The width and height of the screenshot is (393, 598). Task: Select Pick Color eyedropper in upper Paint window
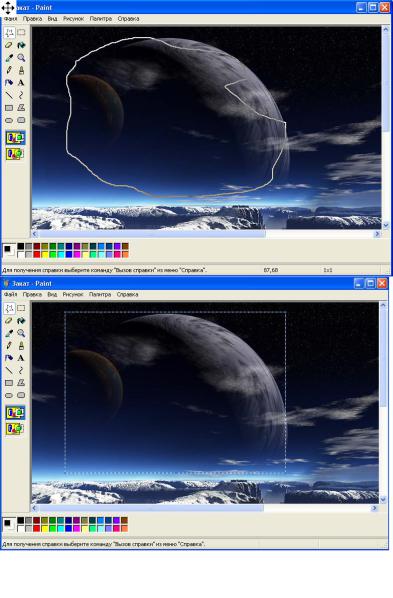pyautogui.click(x=9, y=58)
